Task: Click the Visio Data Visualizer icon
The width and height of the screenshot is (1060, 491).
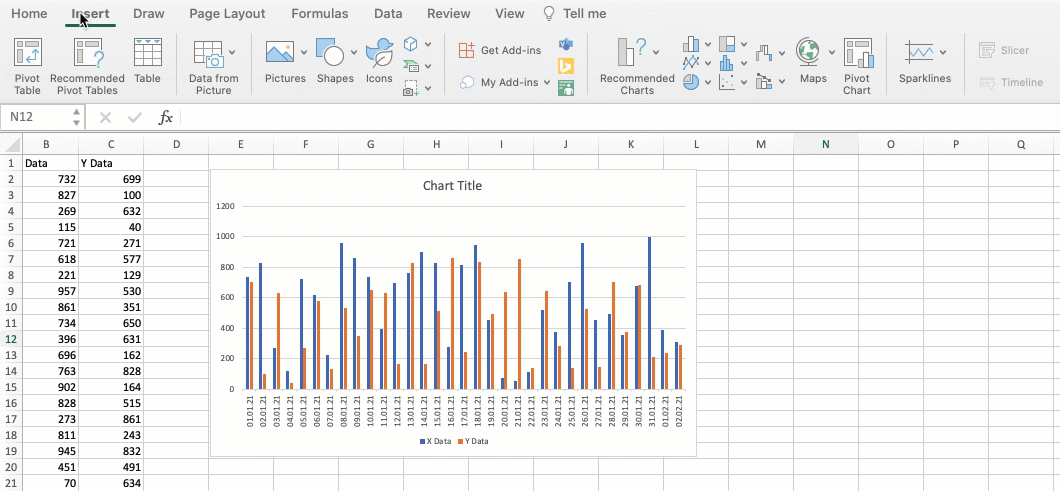Action: pos(566,45)
